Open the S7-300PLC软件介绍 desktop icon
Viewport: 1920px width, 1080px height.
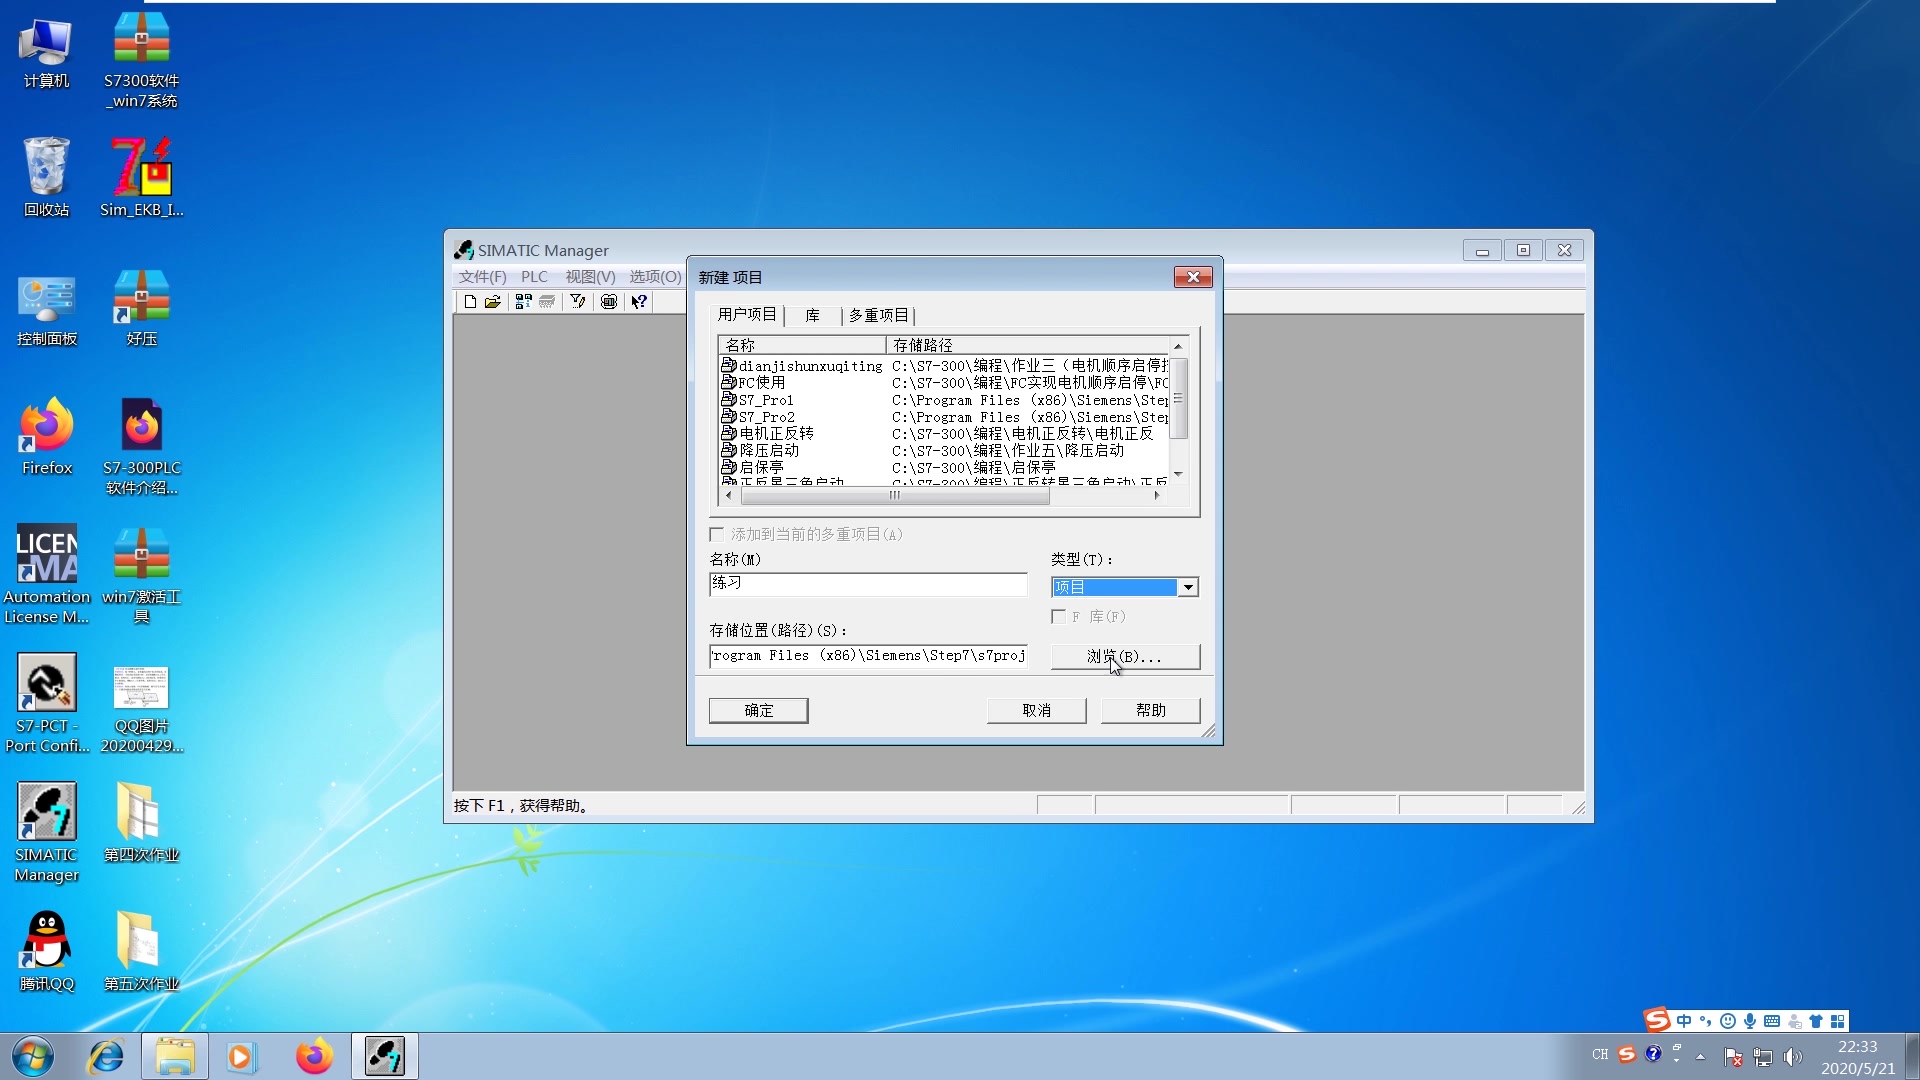(x=142, y=446)
